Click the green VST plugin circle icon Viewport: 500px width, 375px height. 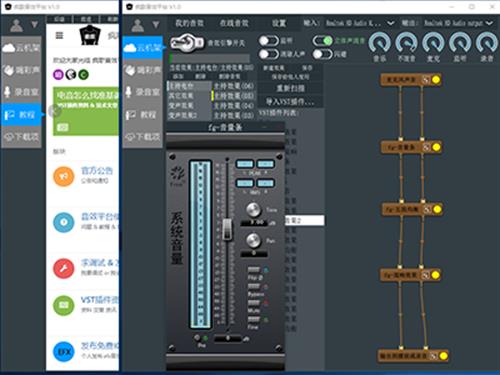click(64, 305)
